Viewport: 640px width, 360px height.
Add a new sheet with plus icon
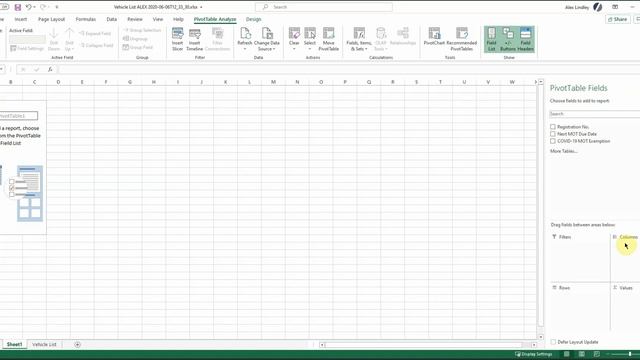pyautogui.click(x=77, y=344)
